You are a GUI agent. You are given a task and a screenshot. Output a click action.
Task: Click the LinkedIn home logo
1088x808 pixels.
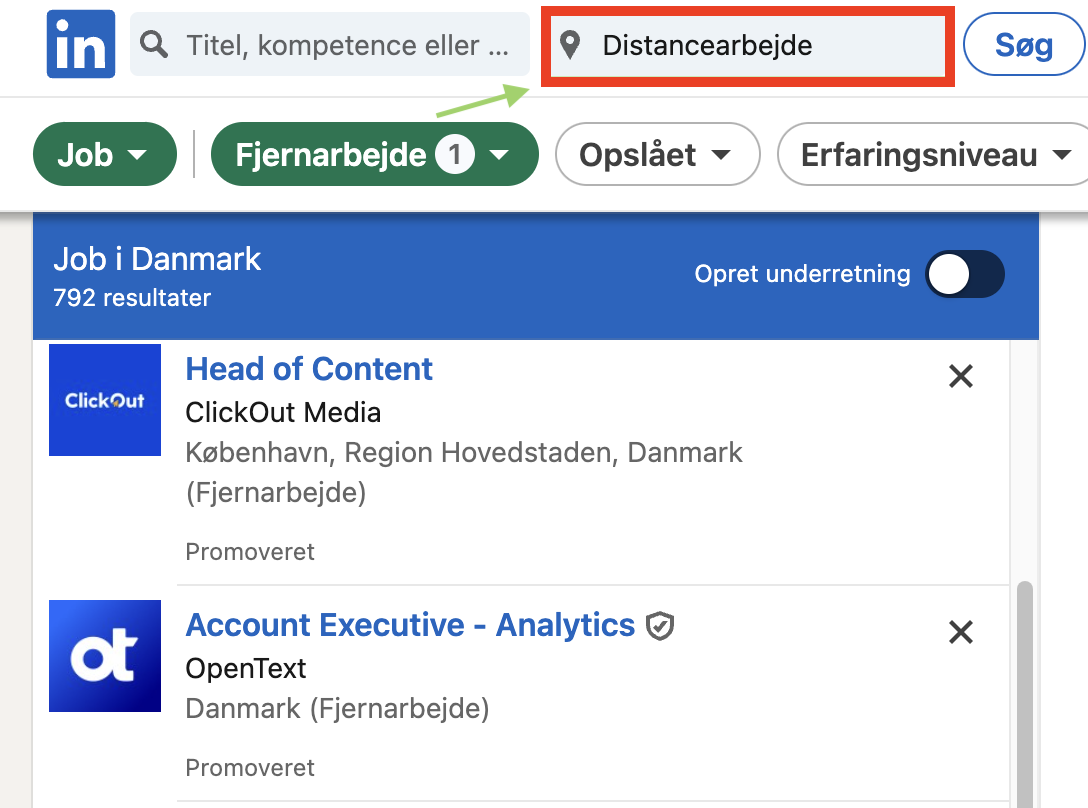80,43
